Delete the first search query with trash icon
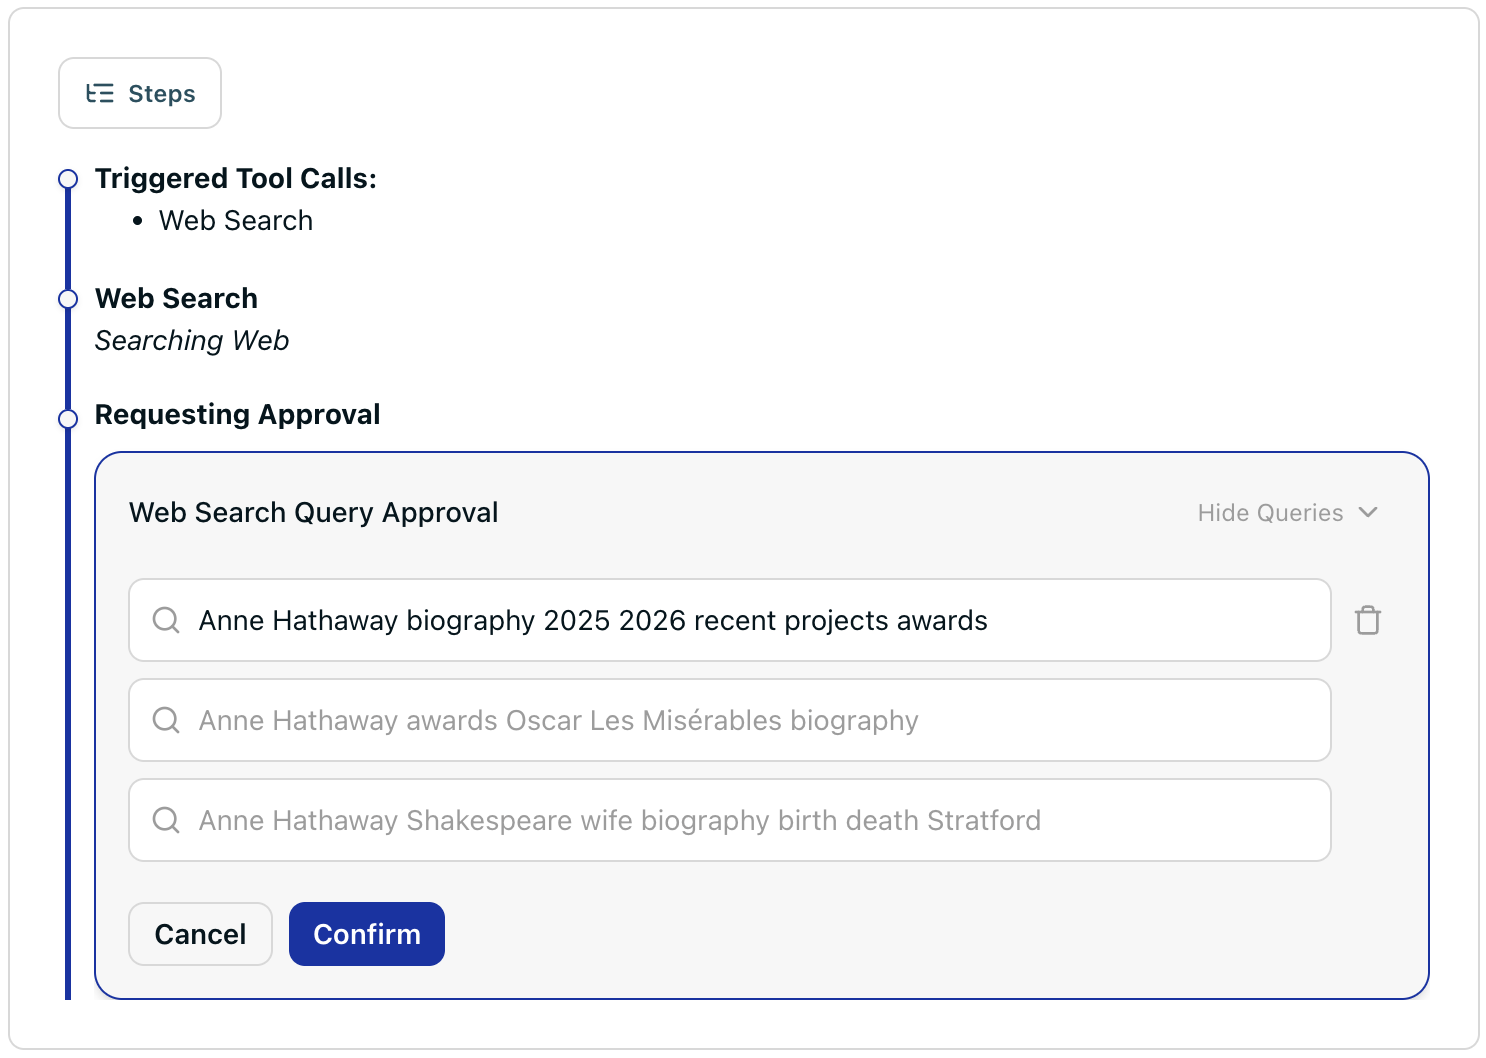The height and width of the screenshot is (1058, 1486). [x=1367, y=620]
